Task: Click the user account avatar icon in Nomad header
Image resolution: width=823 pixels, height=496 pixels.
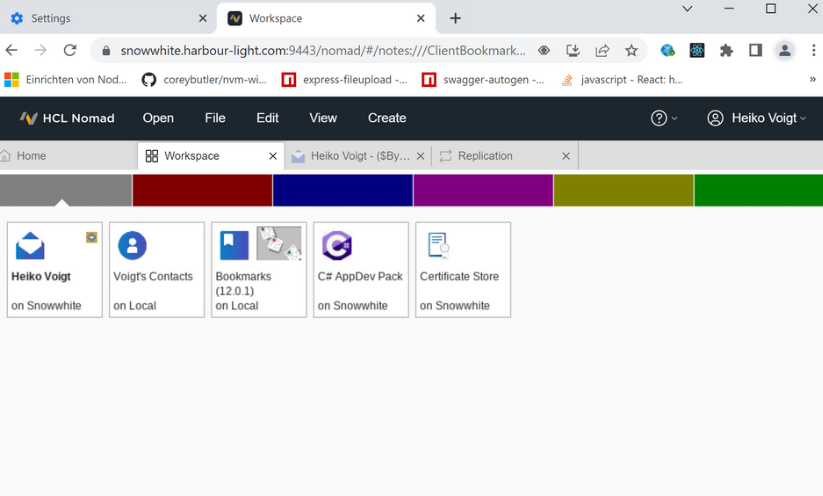Action: click(x=715, y=118)
